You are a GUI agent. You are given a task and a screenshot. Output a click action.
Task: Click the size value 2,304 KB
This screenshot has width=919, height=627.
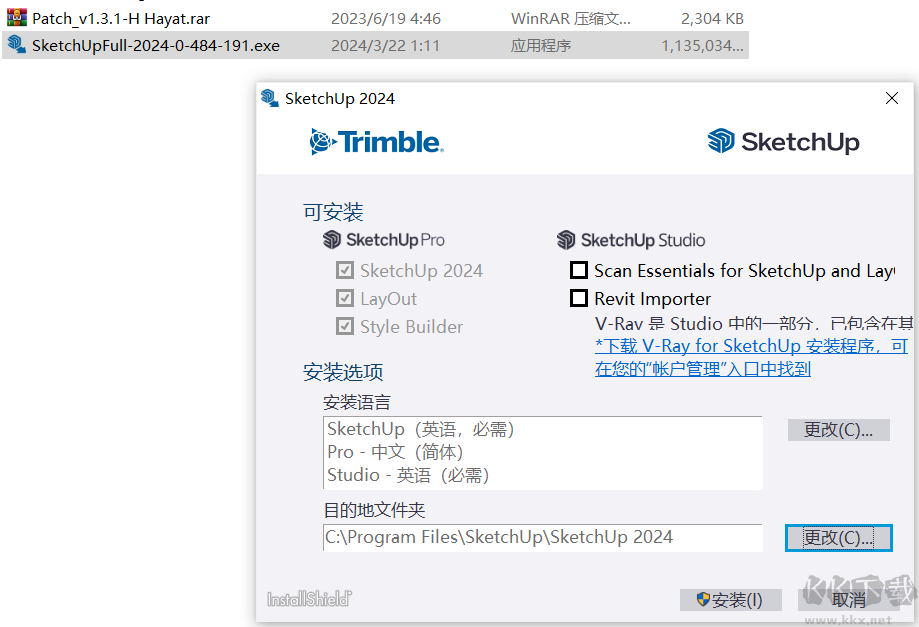712,19
